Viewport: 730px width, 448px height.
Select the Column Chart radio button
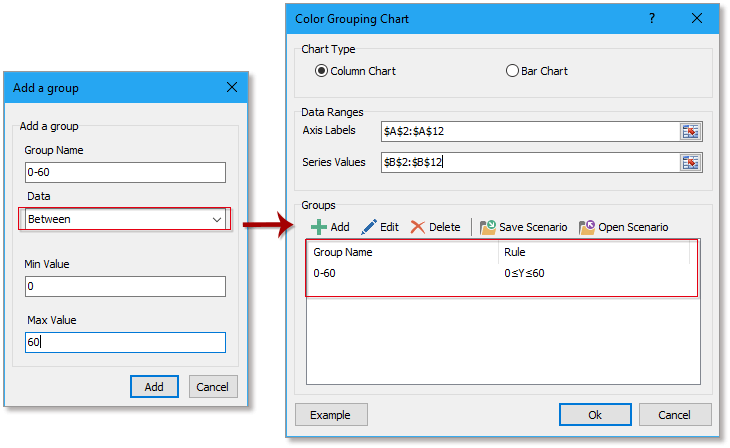(321, 71)
